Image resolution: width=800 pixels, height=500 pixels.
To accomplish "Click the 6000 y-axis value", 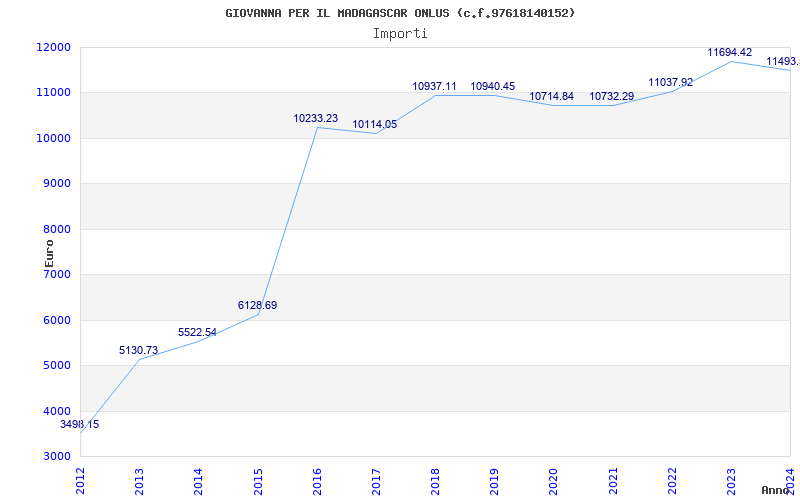I will pyautogui.click(x=56, y=320).
